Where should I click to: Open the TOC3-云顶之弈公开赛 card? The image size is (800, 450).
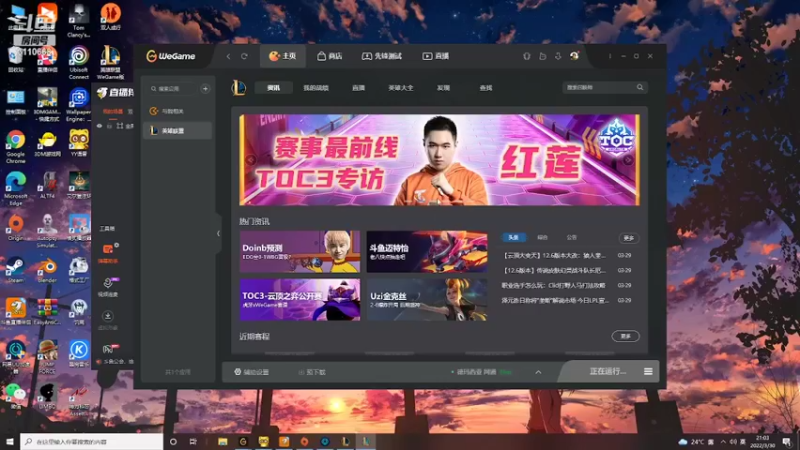click(x=300, y=299)
